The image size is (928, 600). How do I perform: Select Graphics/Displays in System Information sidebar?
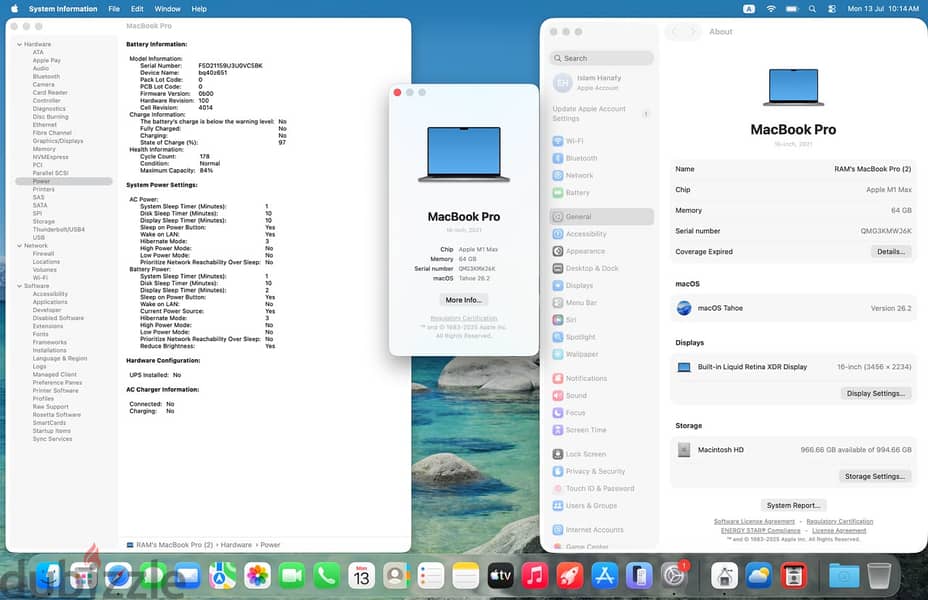pos(57,141)
